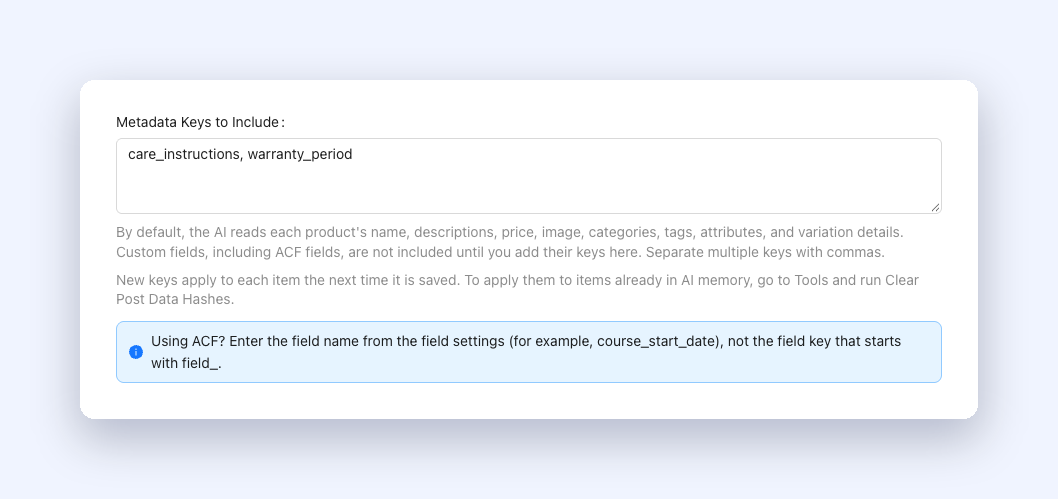Click the 'Using ACF?' notice text
The width and height of the screenshot is (1058, 499).
(x=526, y=352)
